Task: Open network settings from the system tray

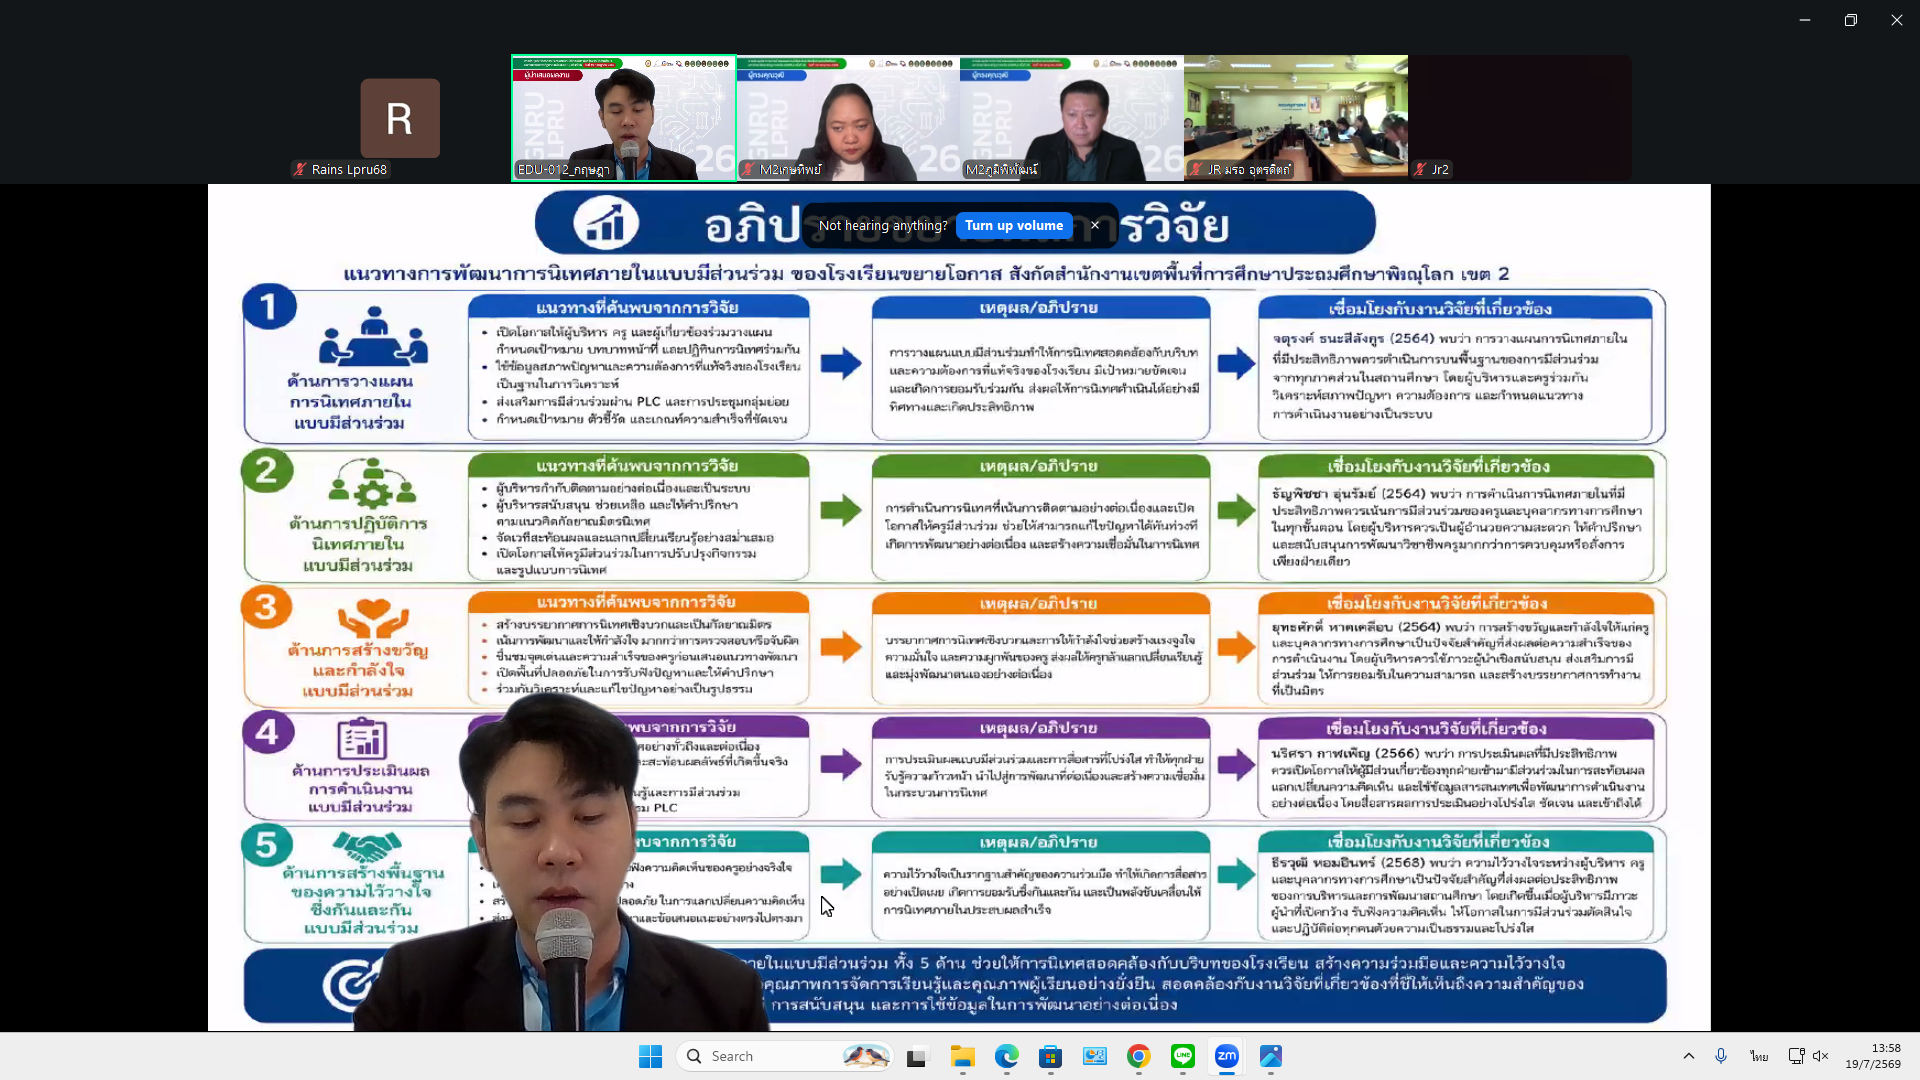Action: pyautogui.click(x=1796, y=1056)
